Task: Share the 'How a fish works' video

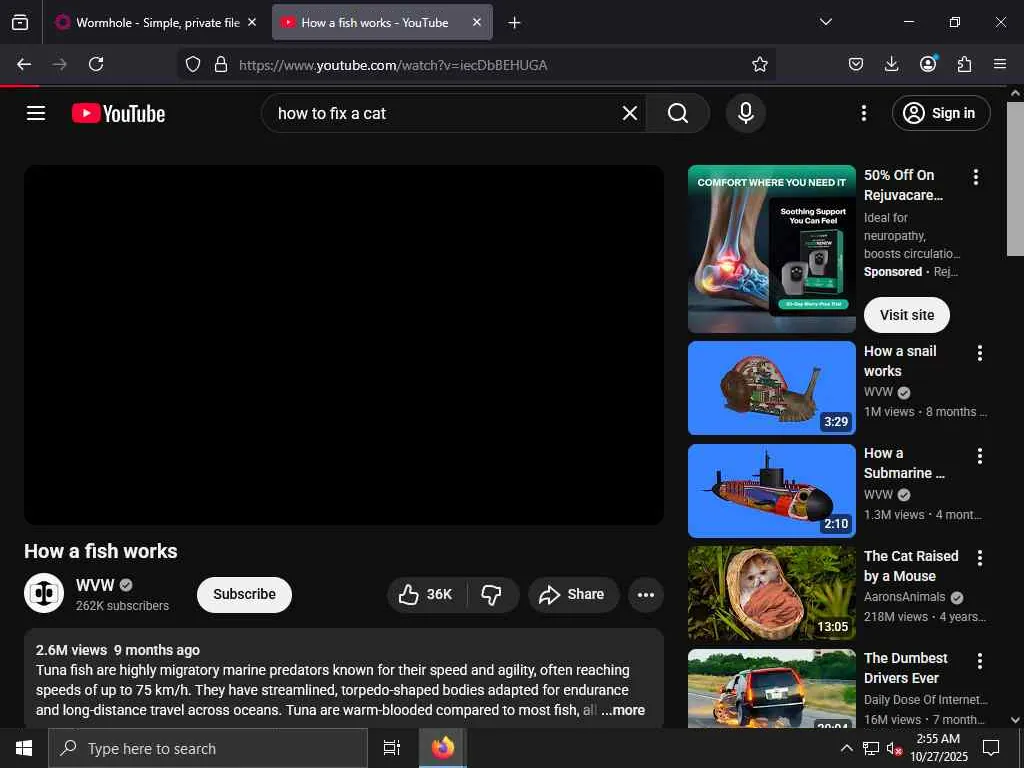Action: pyautogui.click(x=573, y=594)
